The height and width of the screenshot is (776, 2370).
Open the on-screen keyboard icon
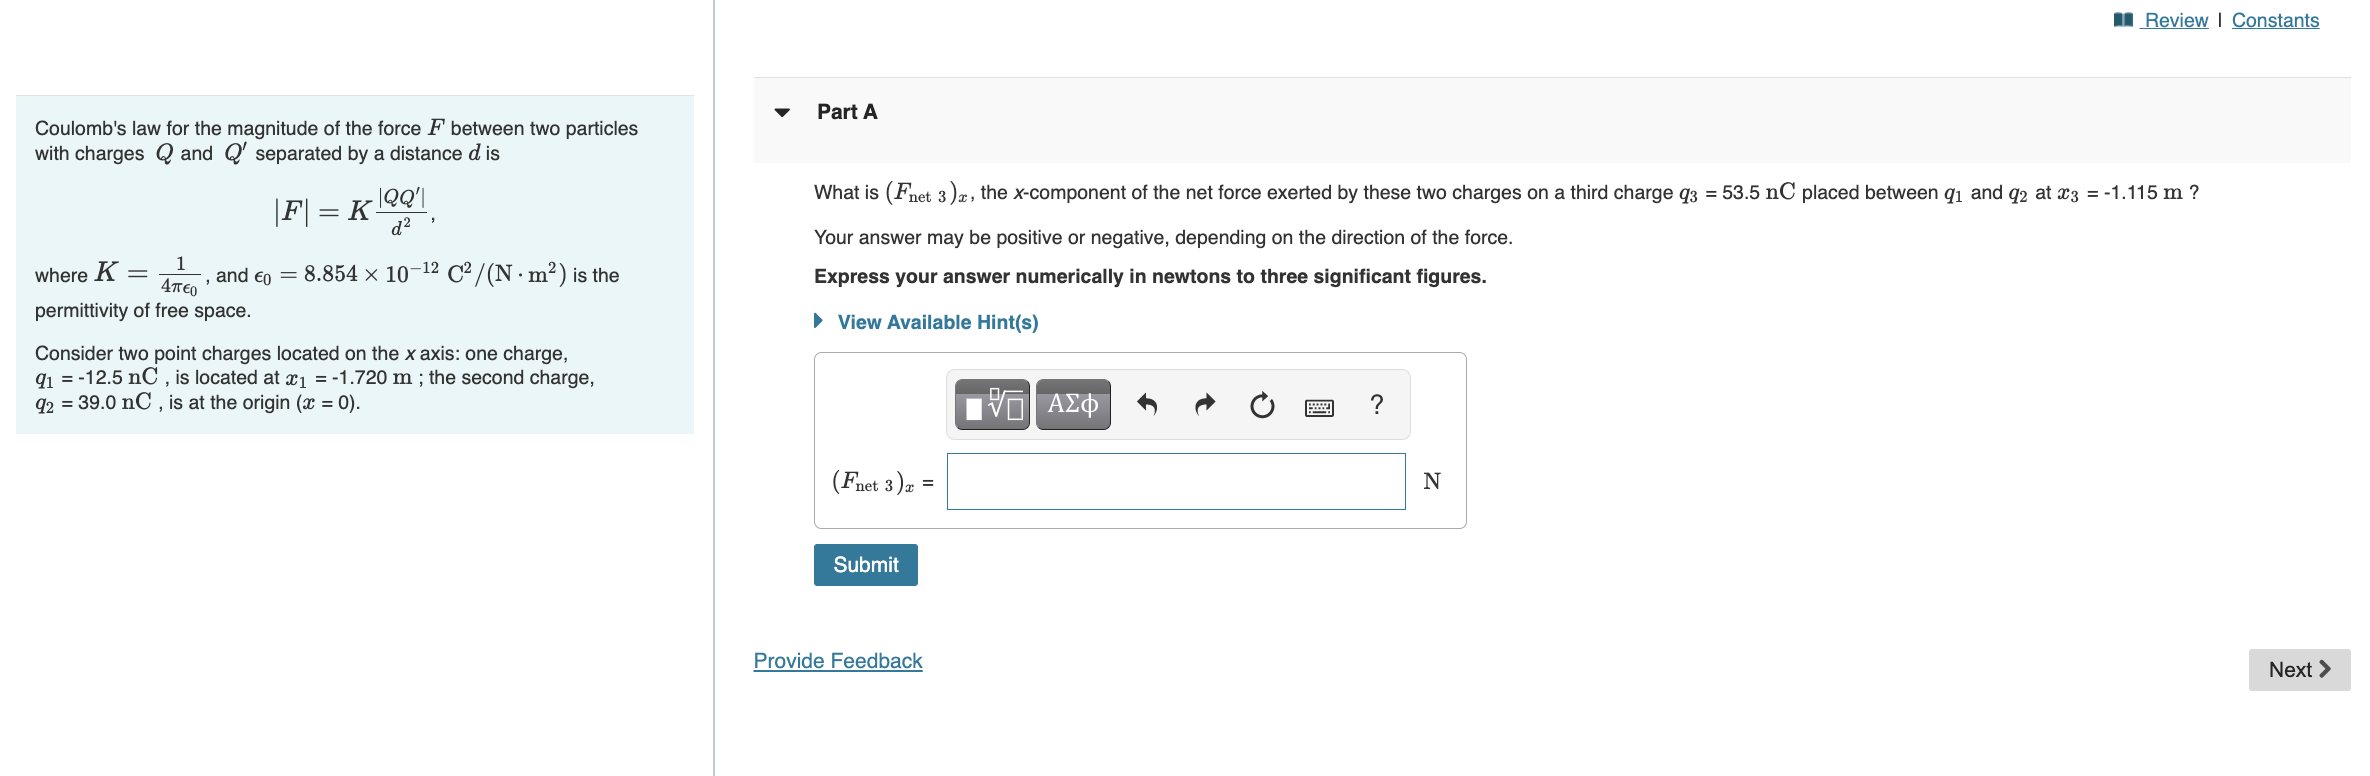point(1319,404)
